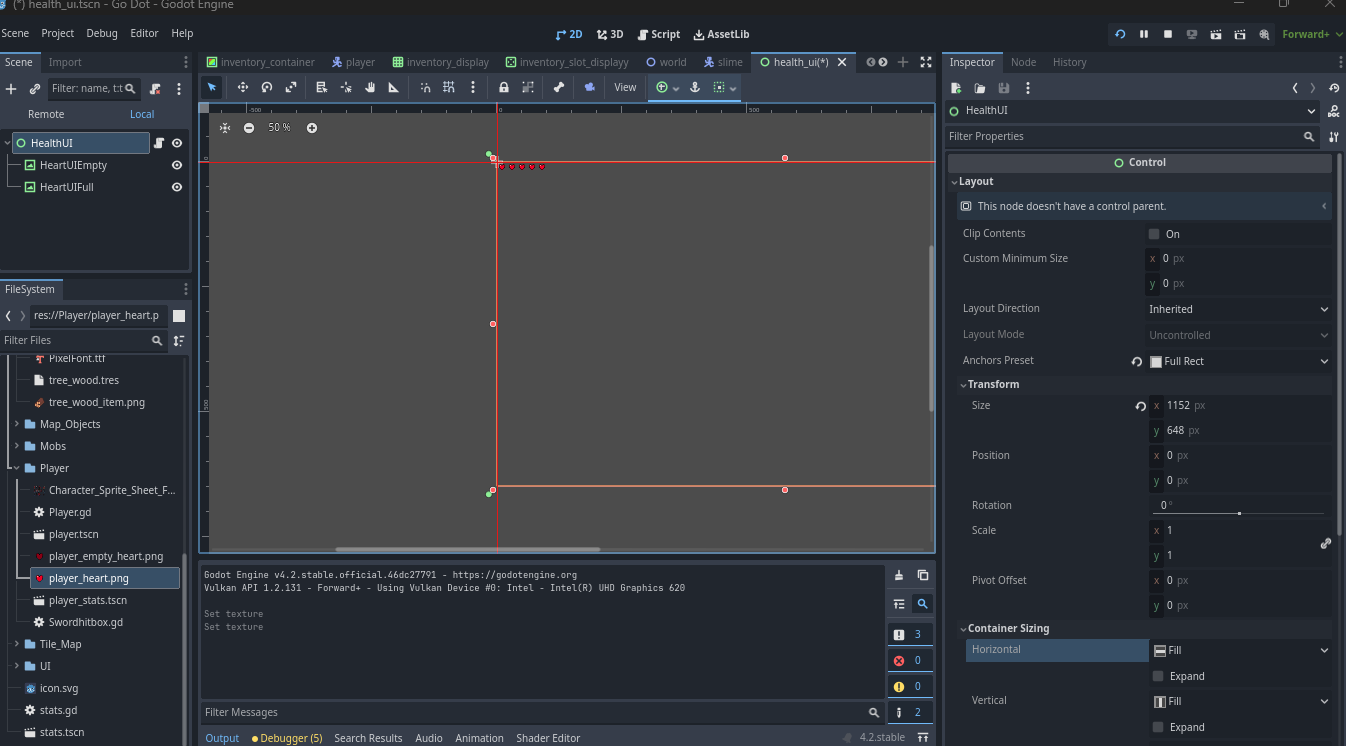Enable the Expand checkbox under Horizontal sizing
Viewport: 1346px width, 746px height.
[x=1157, y=676]
